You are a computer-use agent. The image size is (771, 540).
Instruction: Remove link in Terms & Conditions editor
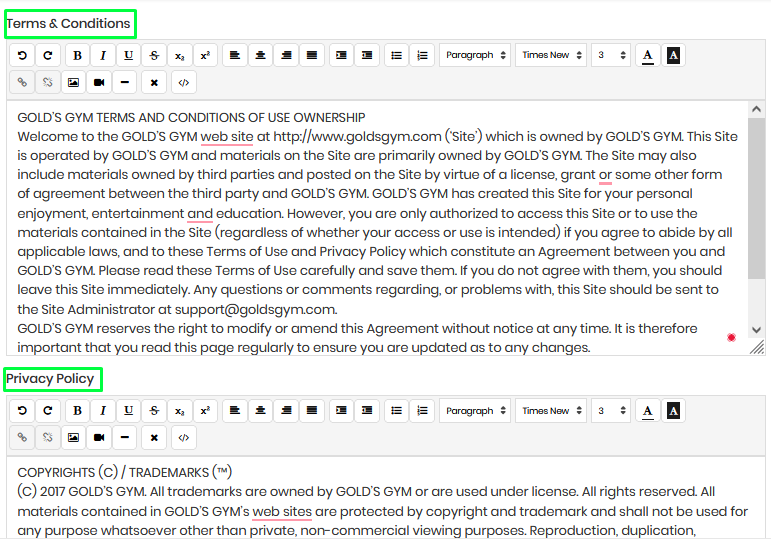[x=48, y=82]
